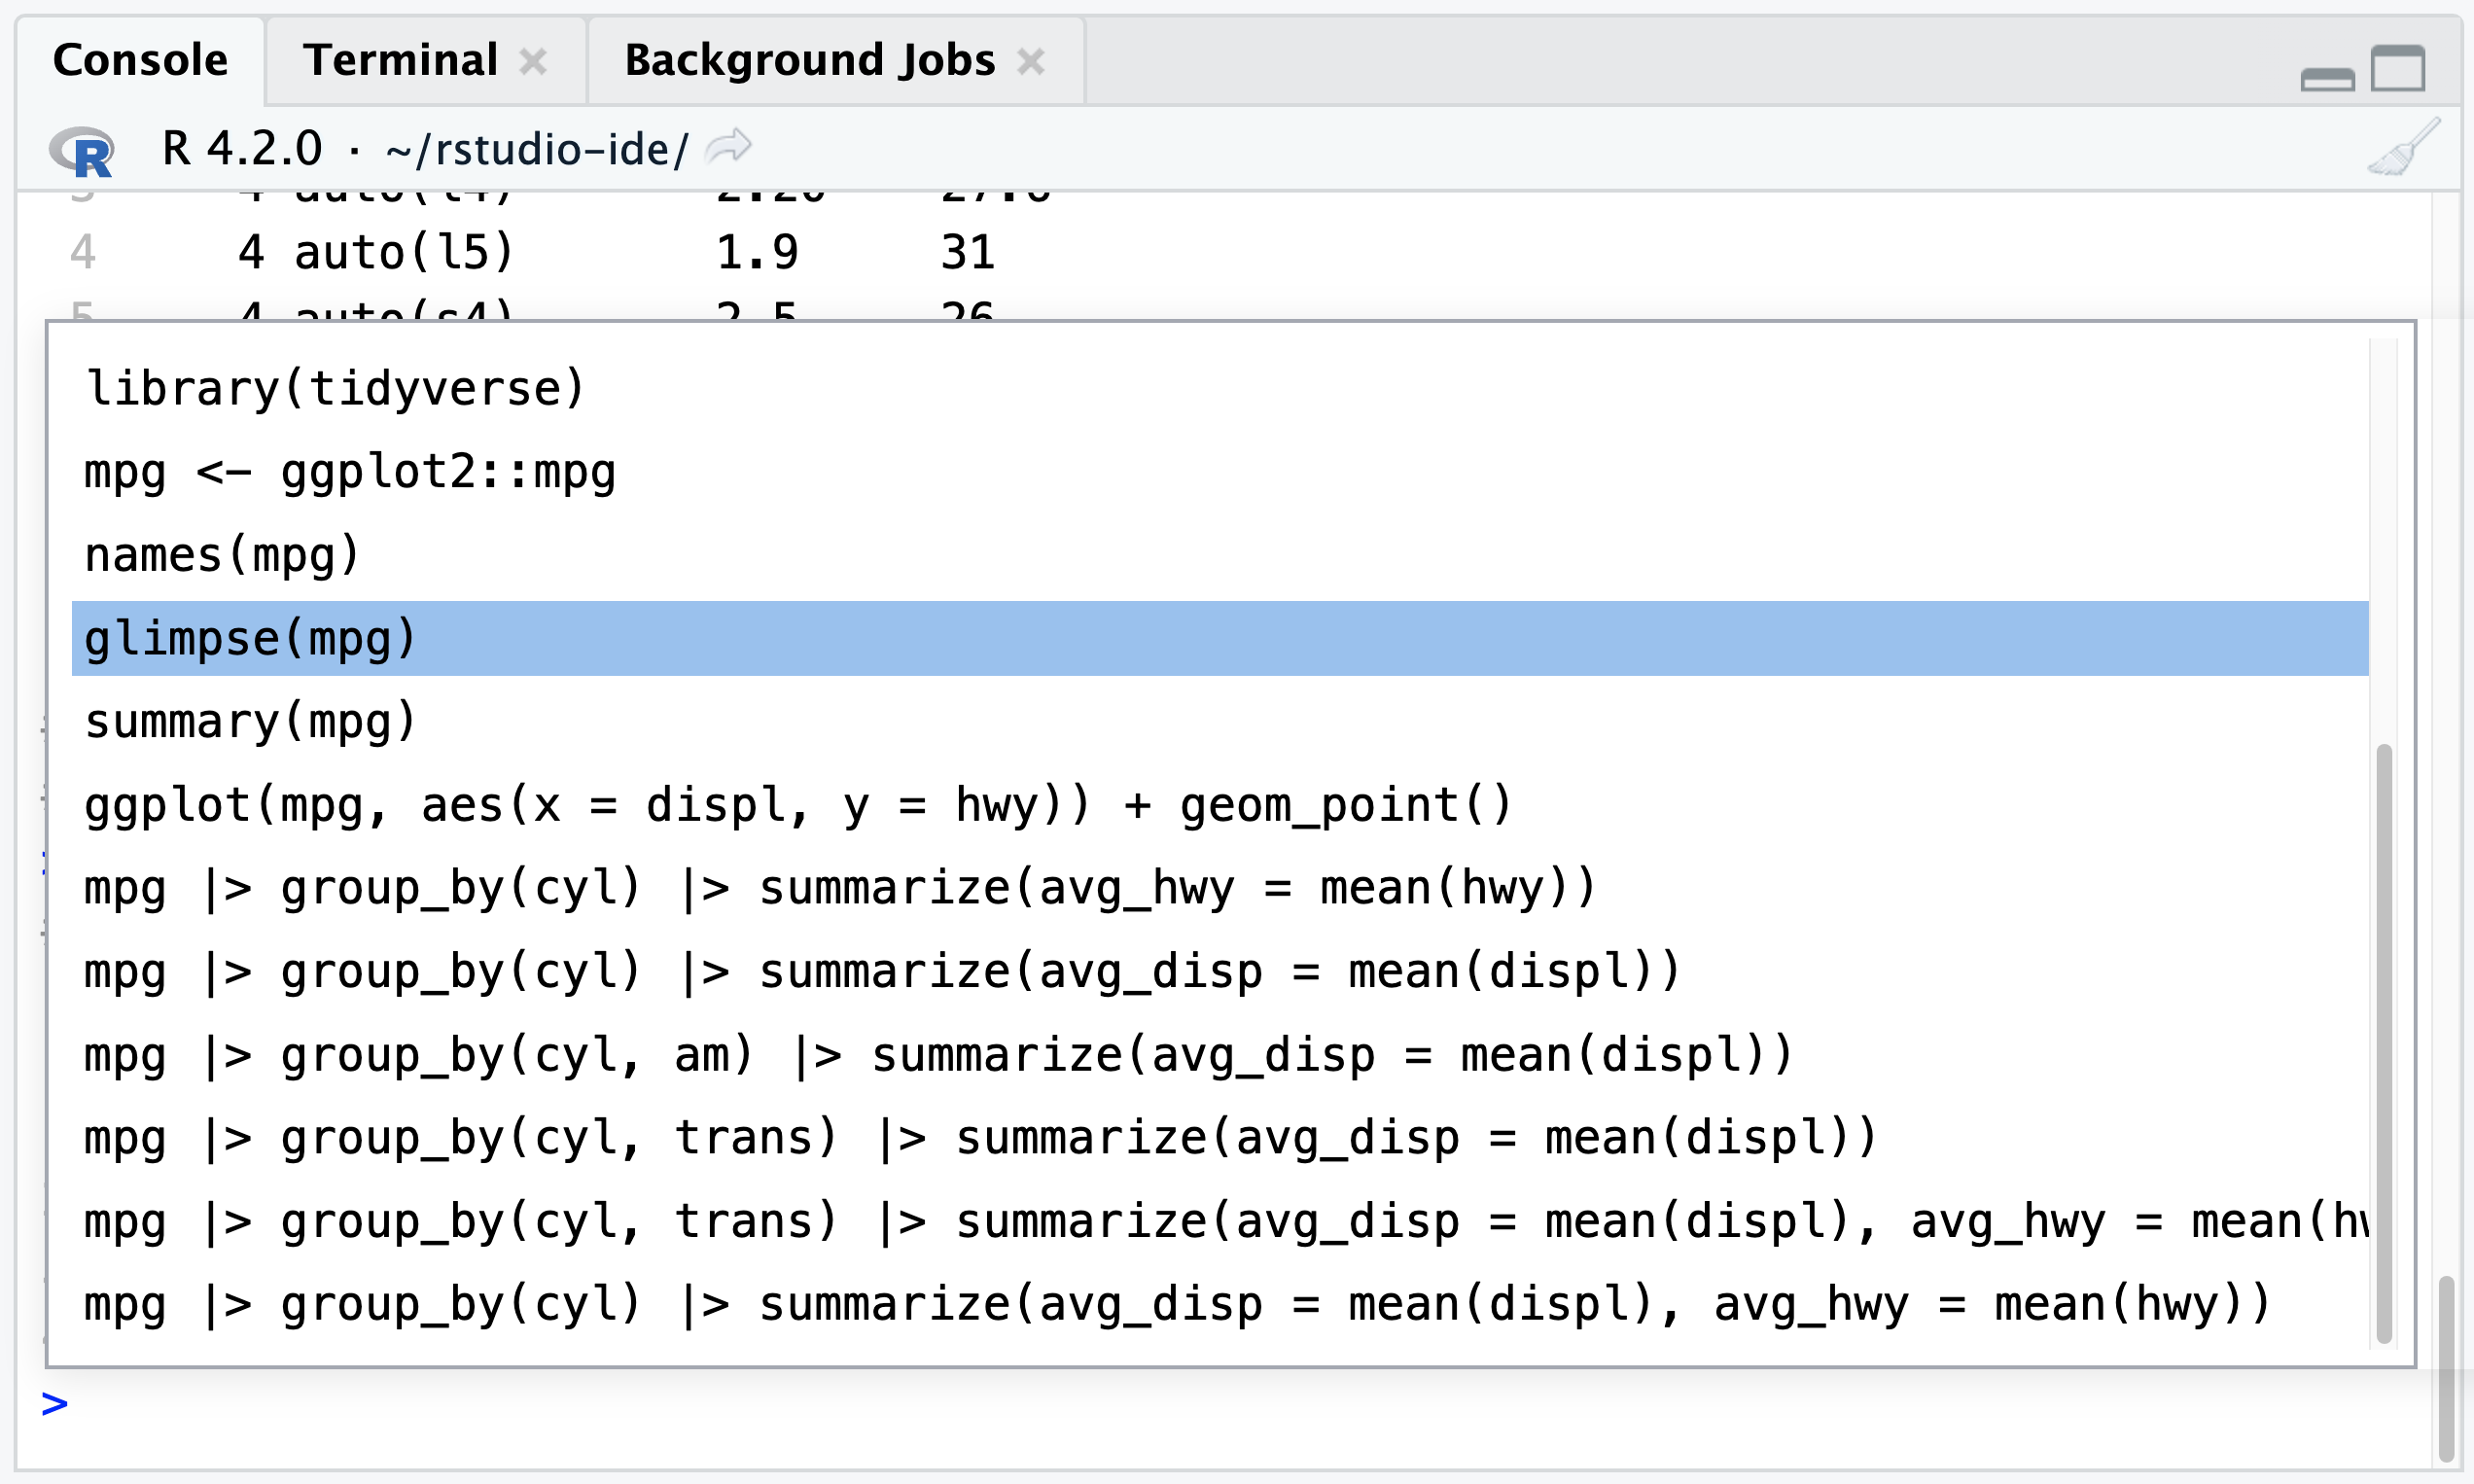
Task: Select summary(mpg) history entry
Action: tap(1220, 721)
